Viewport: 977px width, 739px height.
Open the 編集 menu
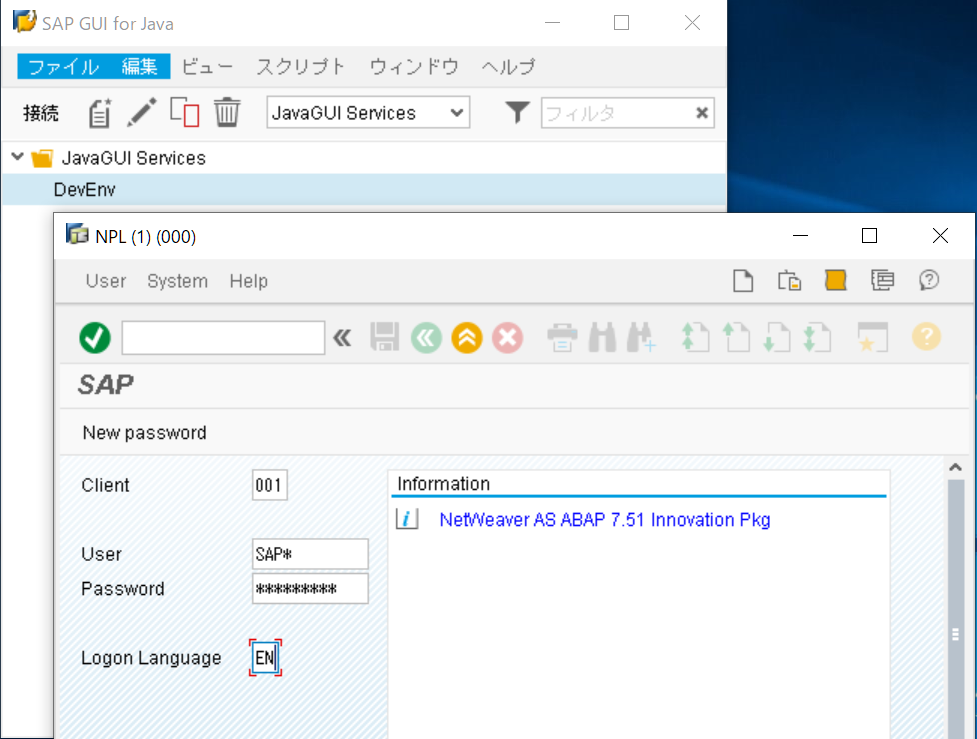pyautogui.click(x=139, y=67)
